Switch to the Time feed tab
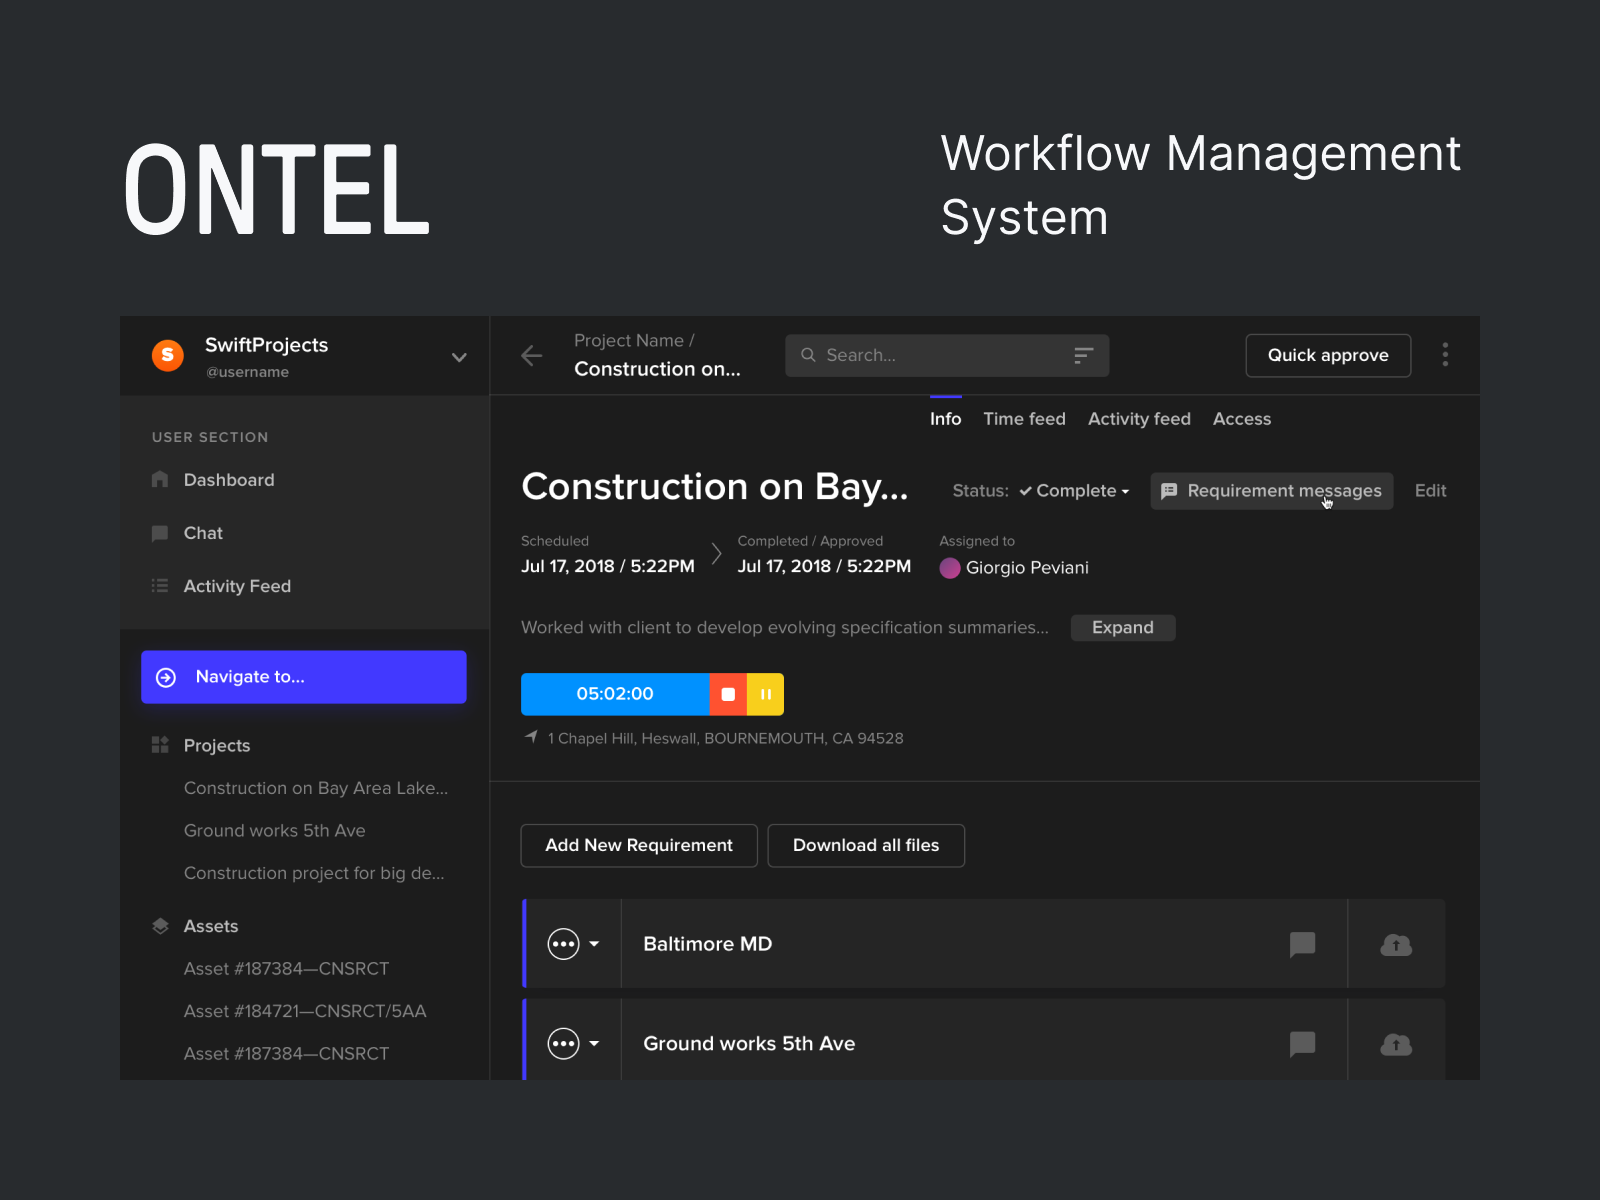The height and width of the screenshot is (1200, 1600). click(x=1024, y=419)
